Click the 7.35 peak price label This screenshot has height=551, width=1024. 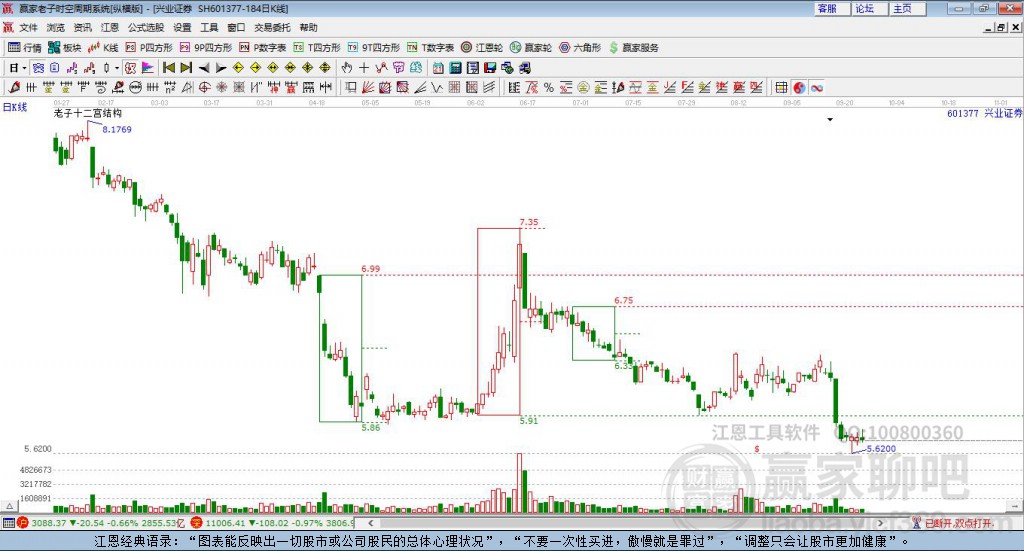tap(529, 222)
